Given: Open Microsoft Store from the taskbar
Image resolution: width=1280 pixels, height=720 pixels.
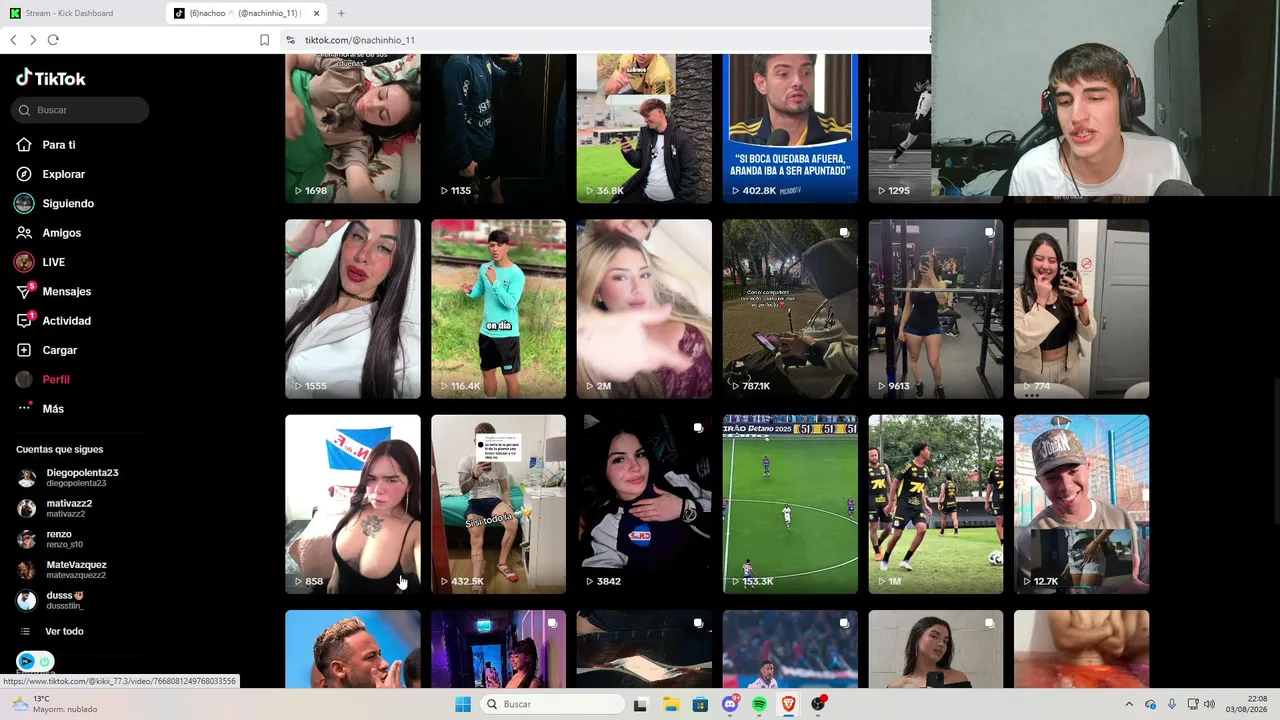Looking at the screenshot, I should pyautogui.click(x=700, y=704).
